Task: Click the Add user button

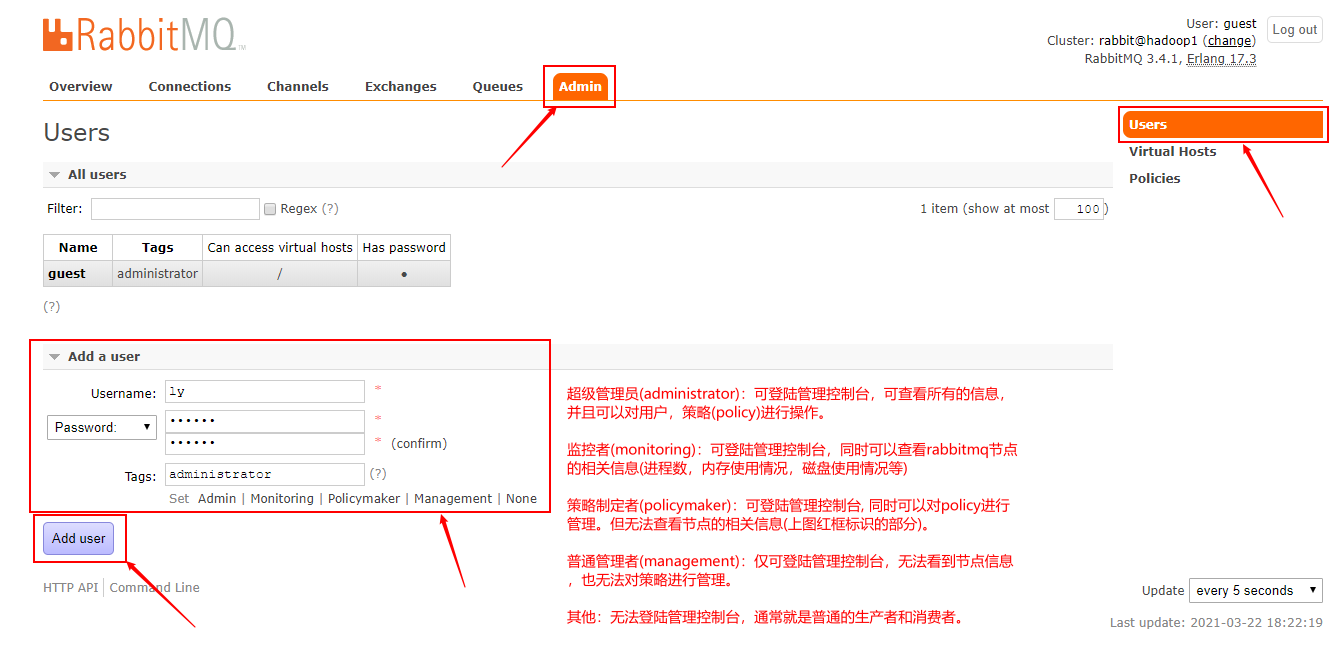Action: point(78,538)
